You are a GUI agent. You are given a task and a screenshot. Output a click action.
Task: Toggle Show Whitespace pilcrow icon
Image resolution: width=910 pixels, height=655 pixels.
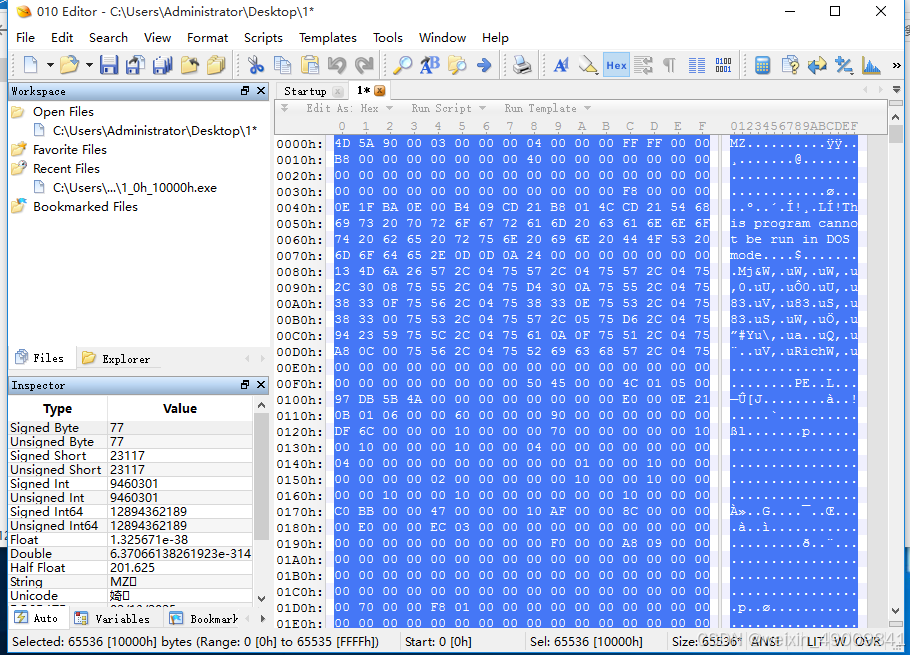[669, 65]
